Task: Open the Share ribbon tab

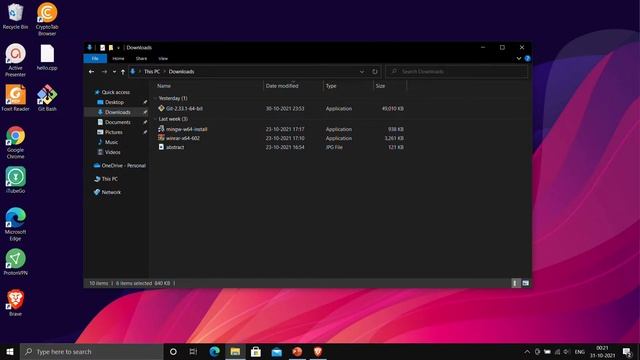Action: click(141, 58)
